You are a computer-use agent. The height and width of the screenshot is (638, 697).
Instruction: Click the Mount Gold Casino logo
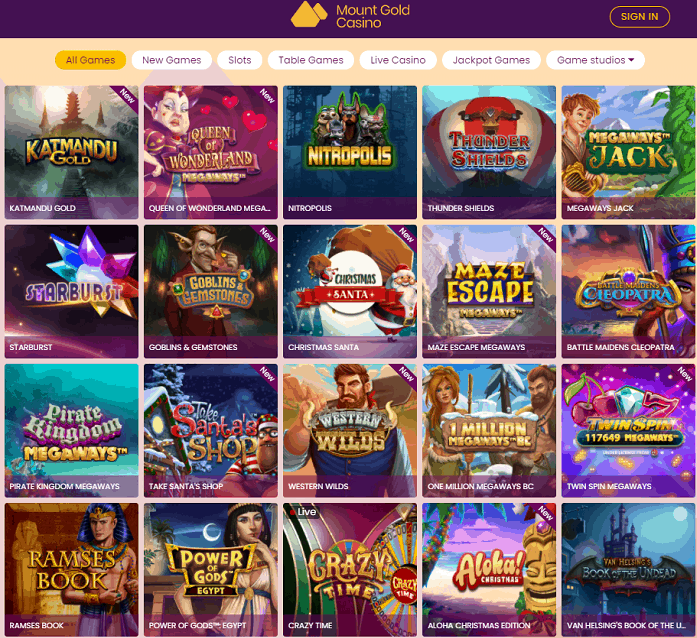[350, 16]
